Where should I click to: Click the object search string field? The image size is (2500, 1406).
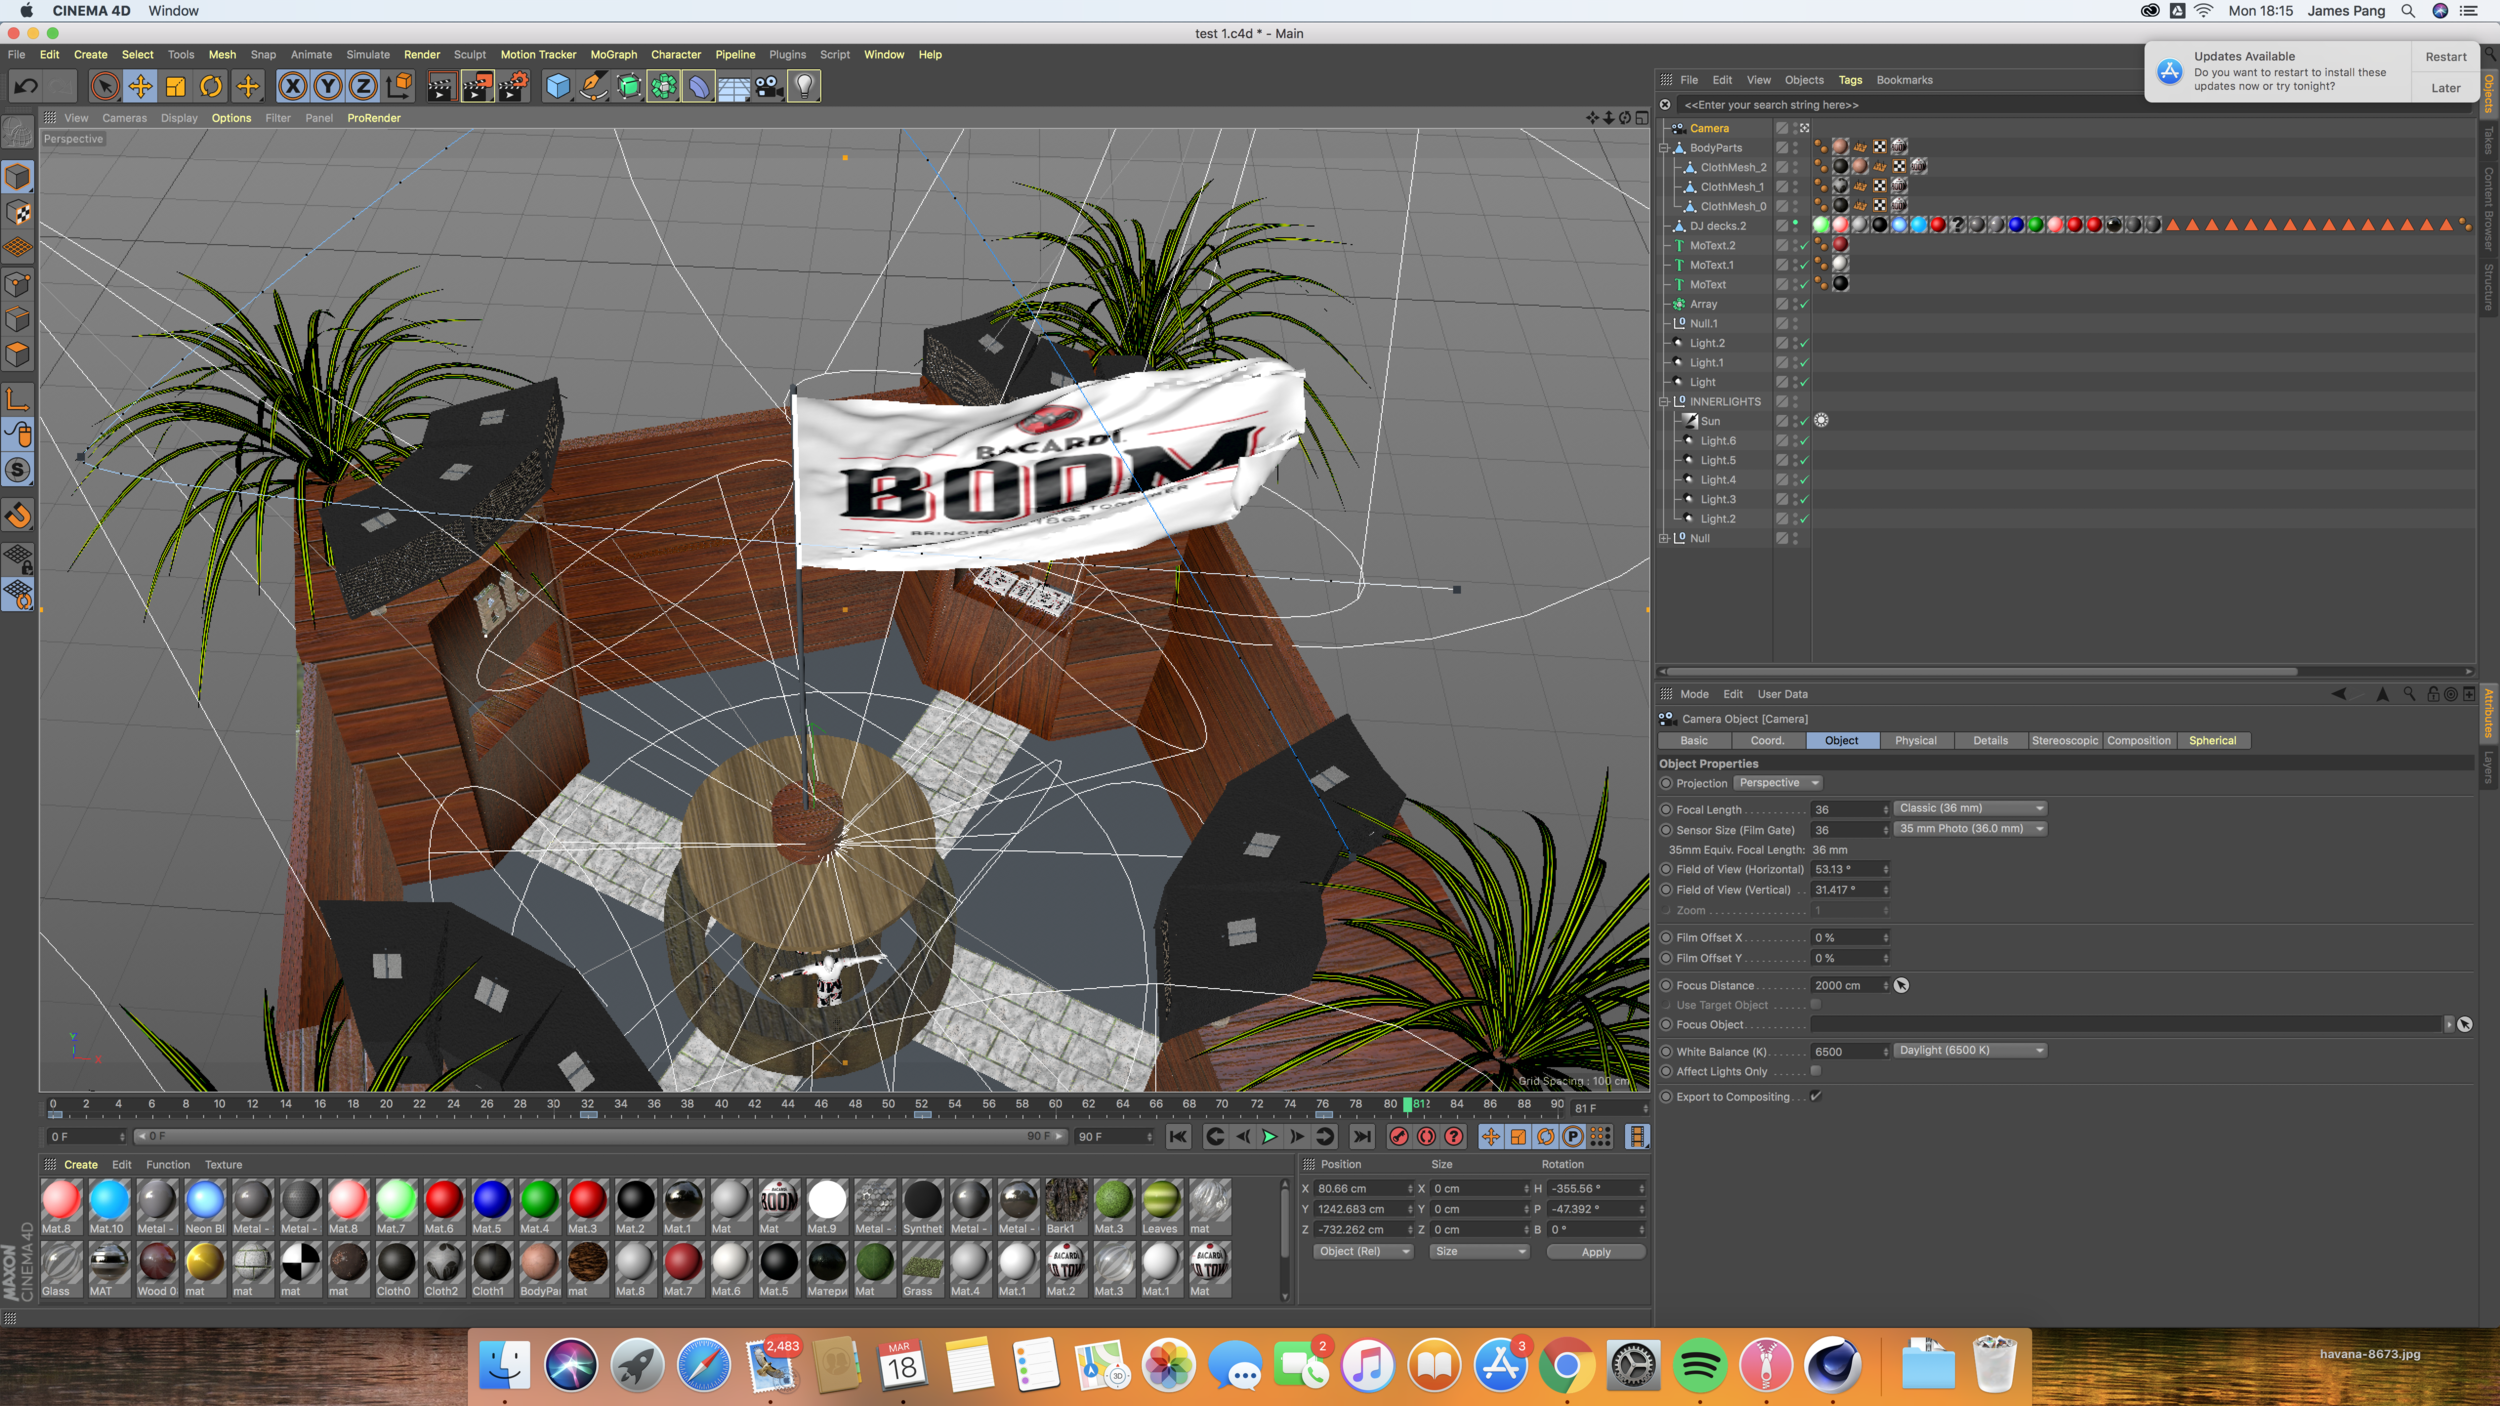(2070, 105)
